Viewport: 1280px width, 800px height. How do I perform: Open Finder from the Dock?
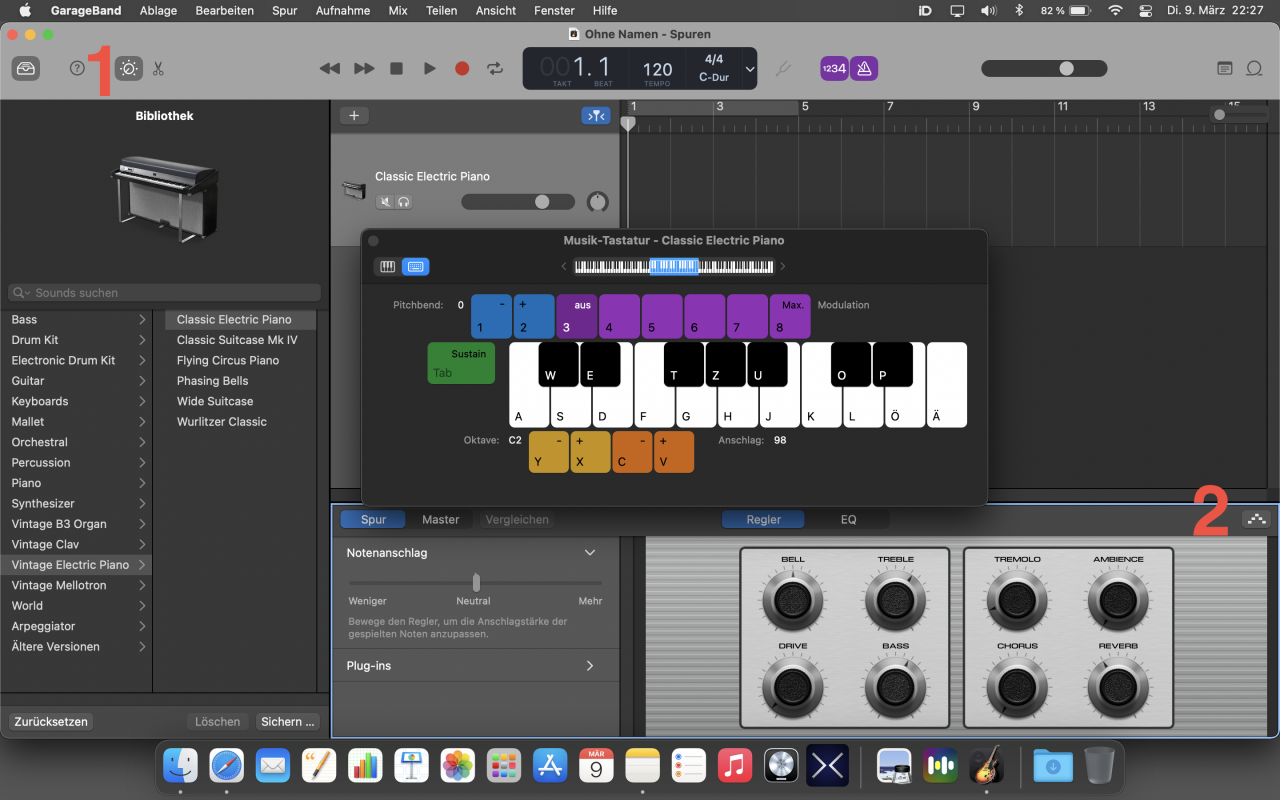pyautogui.click(x=181, y=766)
